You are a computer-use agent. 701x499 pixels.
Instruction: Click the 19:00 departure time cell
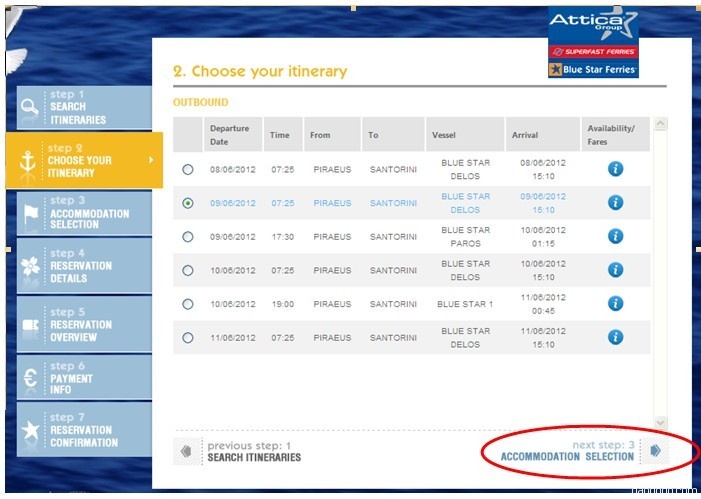(283, 304)
